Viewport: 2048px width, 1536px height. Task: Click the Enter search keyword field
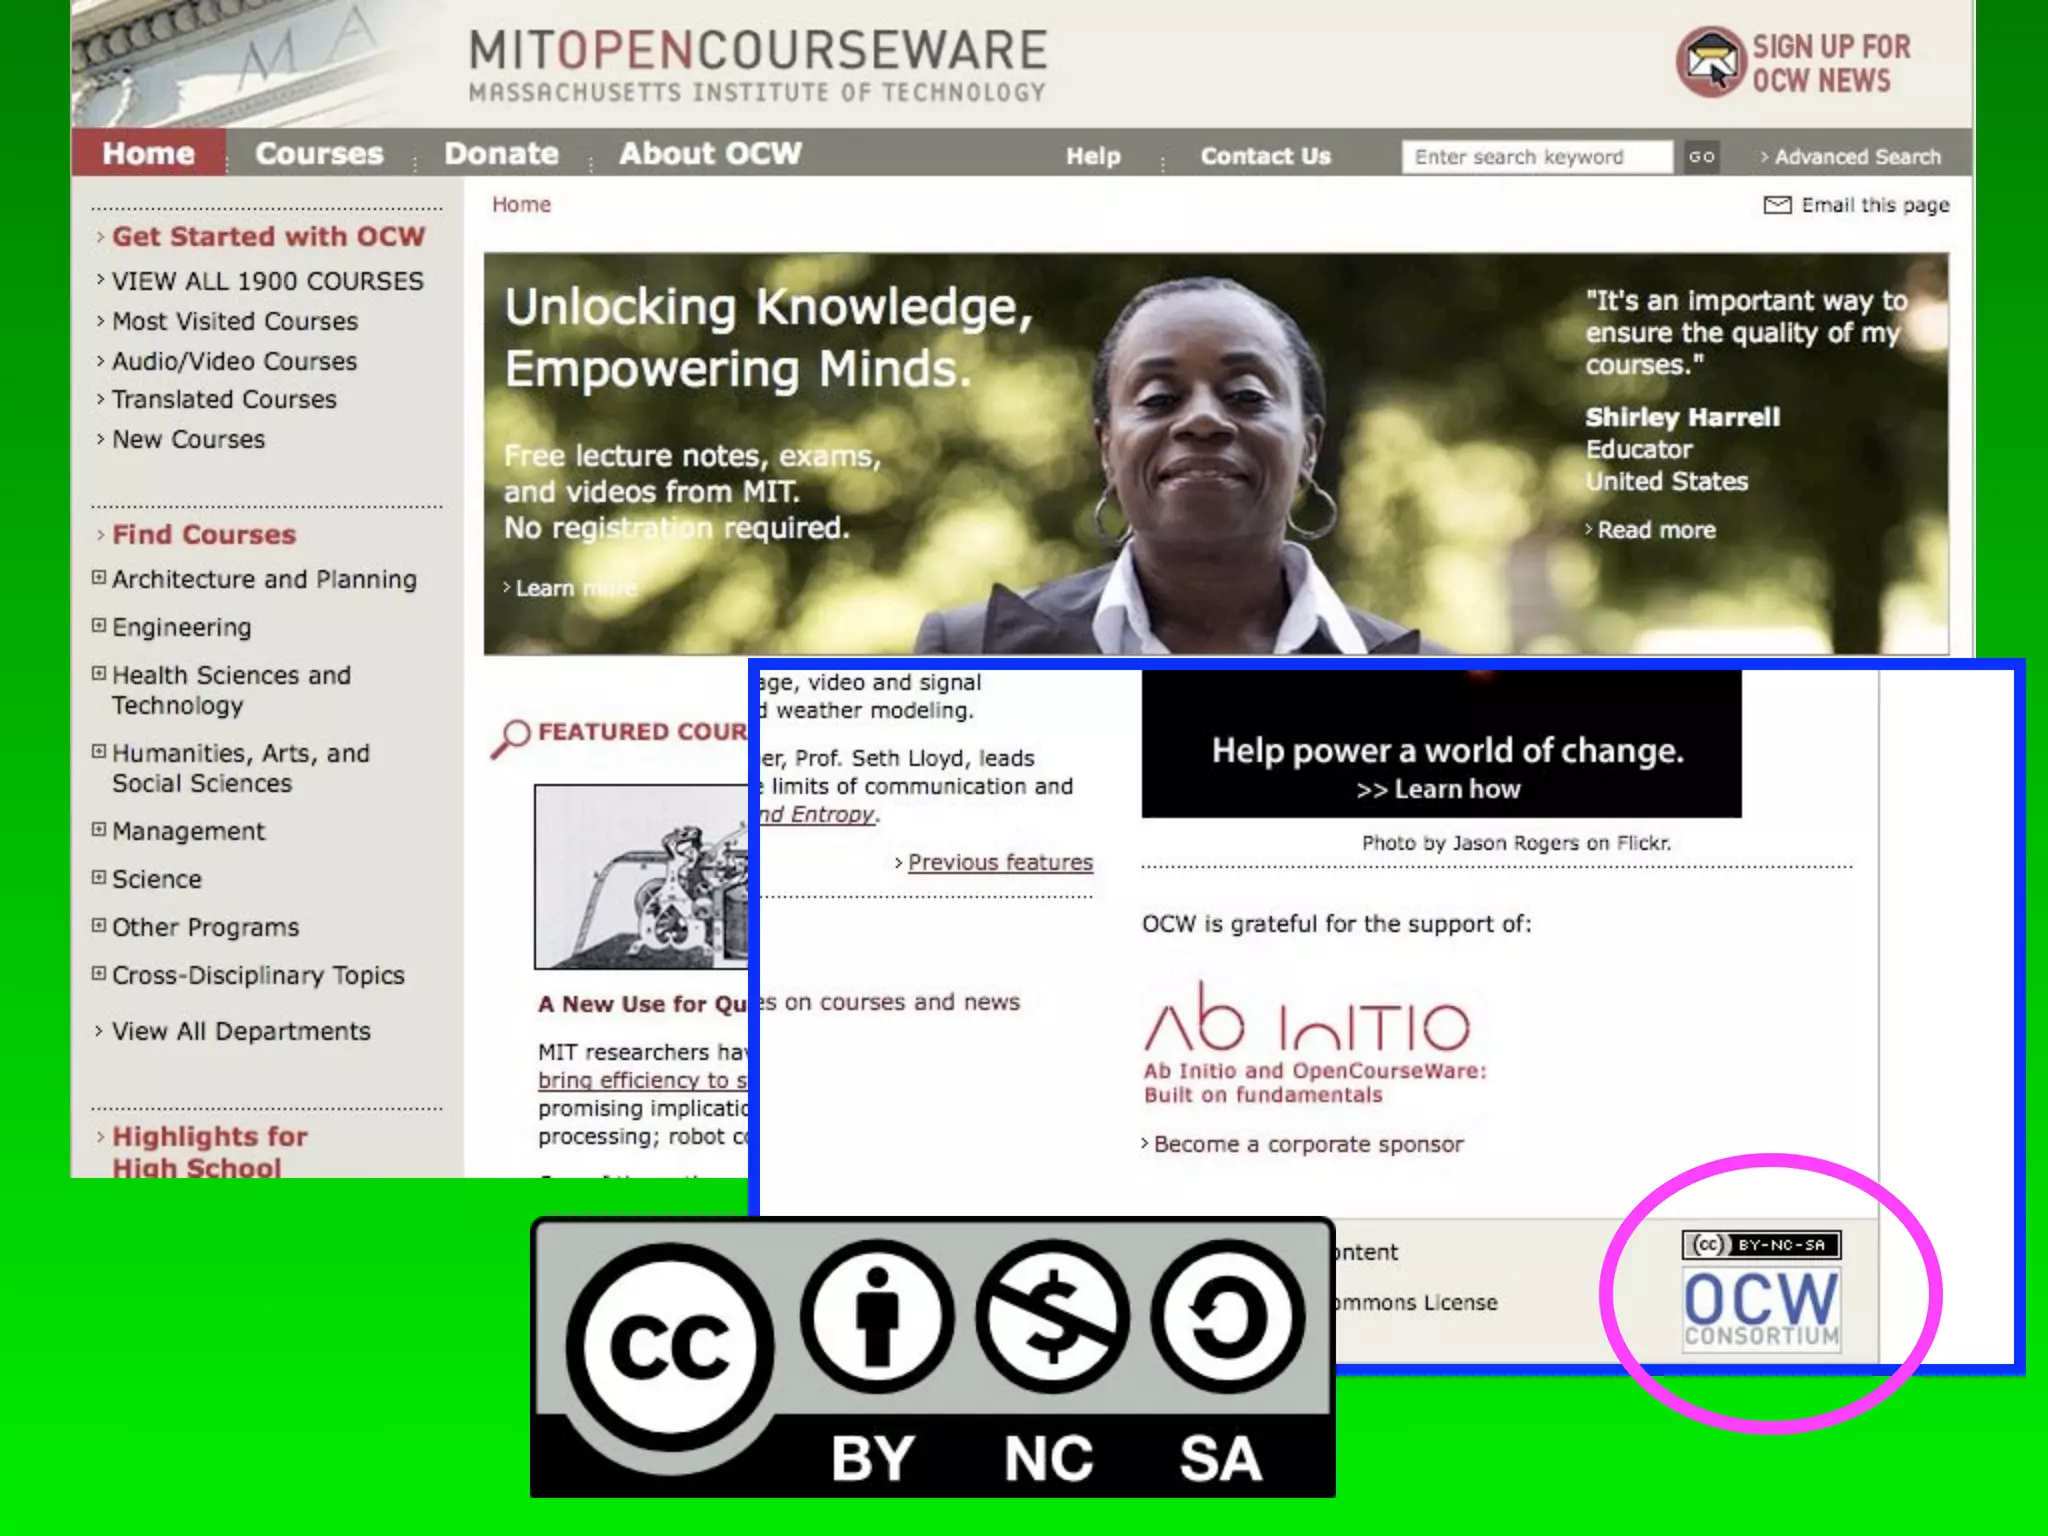point(1536,157)
